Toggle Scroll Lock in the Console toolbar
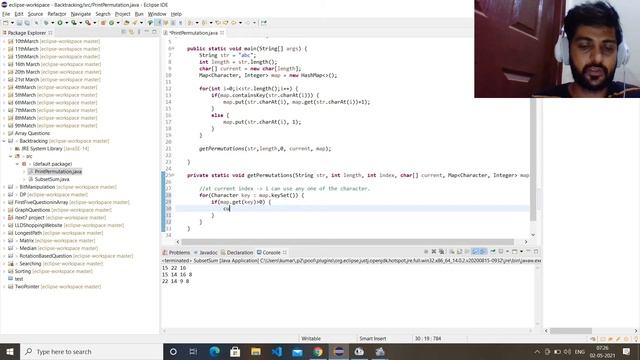The image size is (640, 360). click(459, 251)
